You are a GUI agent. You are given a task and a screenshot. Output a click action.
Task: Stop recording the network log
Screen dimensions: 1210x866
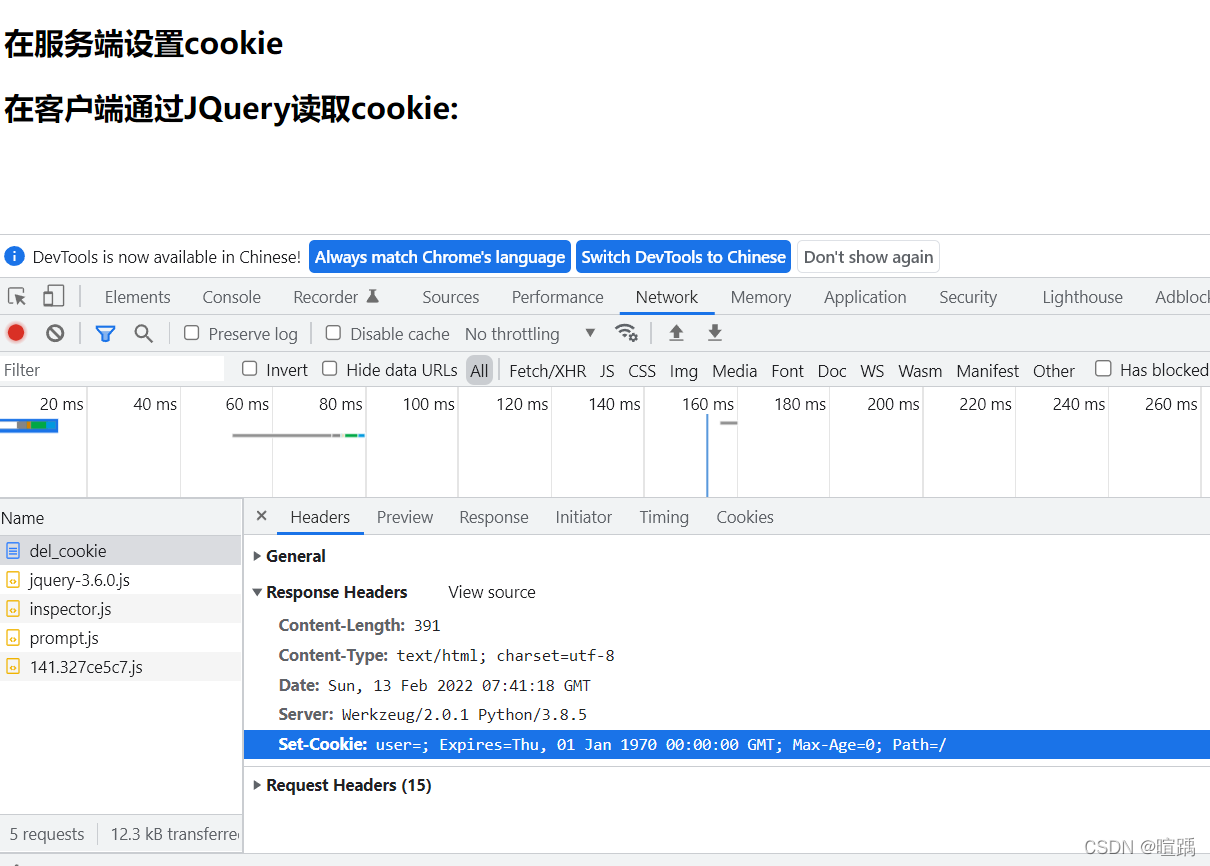pos(16,333)
